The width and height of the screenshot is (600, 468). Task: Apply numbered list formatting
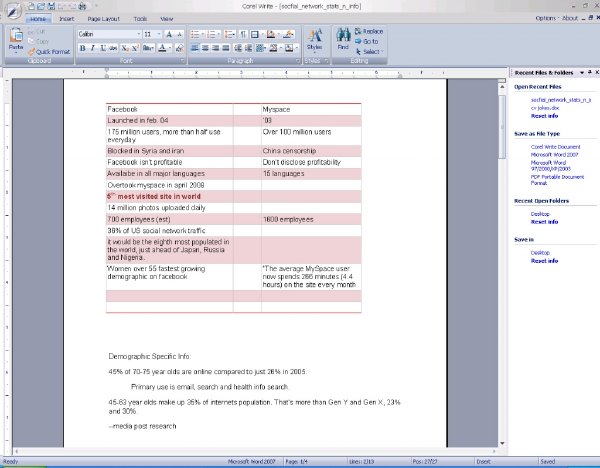[x=213, y=34]
